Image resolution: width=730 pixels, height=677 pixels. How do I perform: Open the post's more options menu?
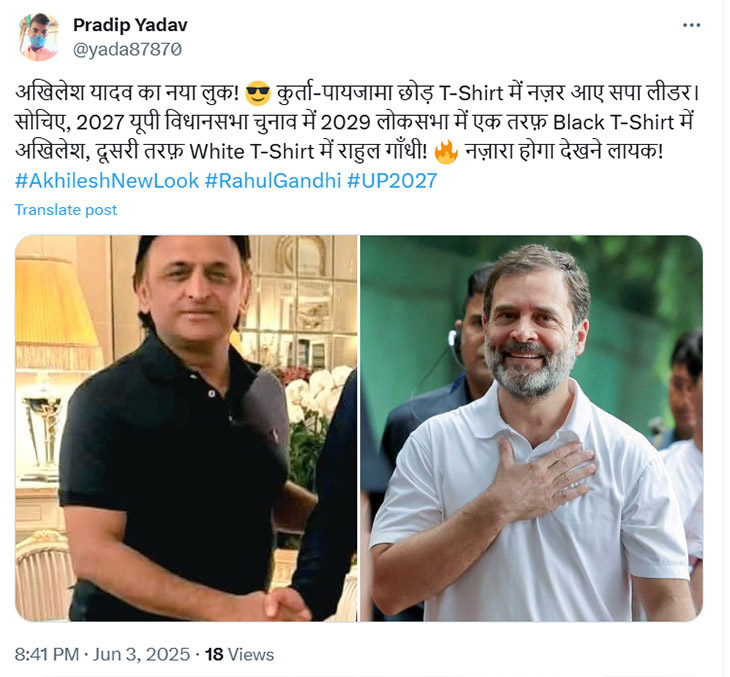(x=691, y=25)
